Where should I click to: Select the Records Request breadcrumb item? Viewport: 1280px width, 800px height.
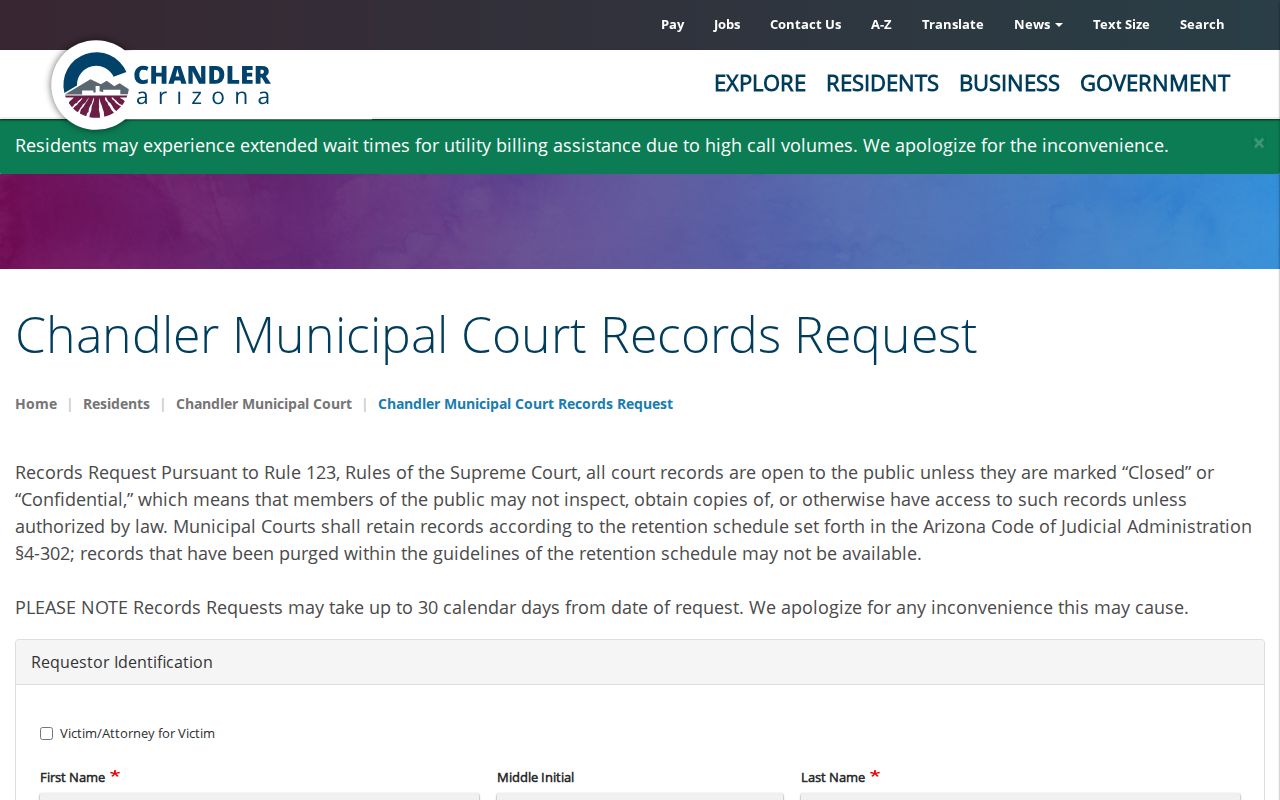(x=525, y=404)
